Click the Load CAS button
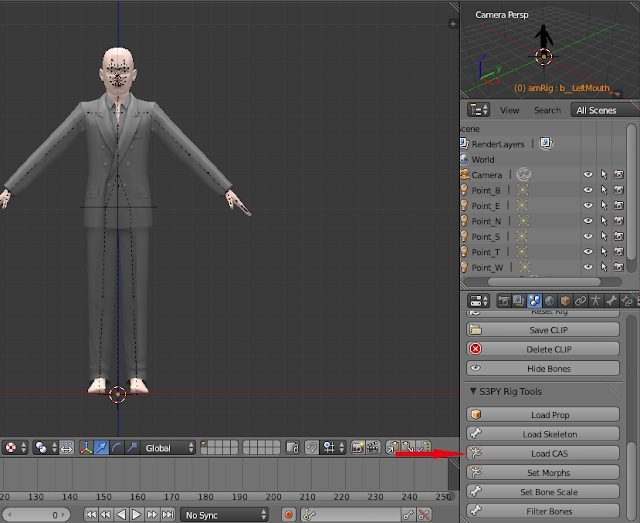The height and width of the screenshot is (523, 640). tap(548, 453)
